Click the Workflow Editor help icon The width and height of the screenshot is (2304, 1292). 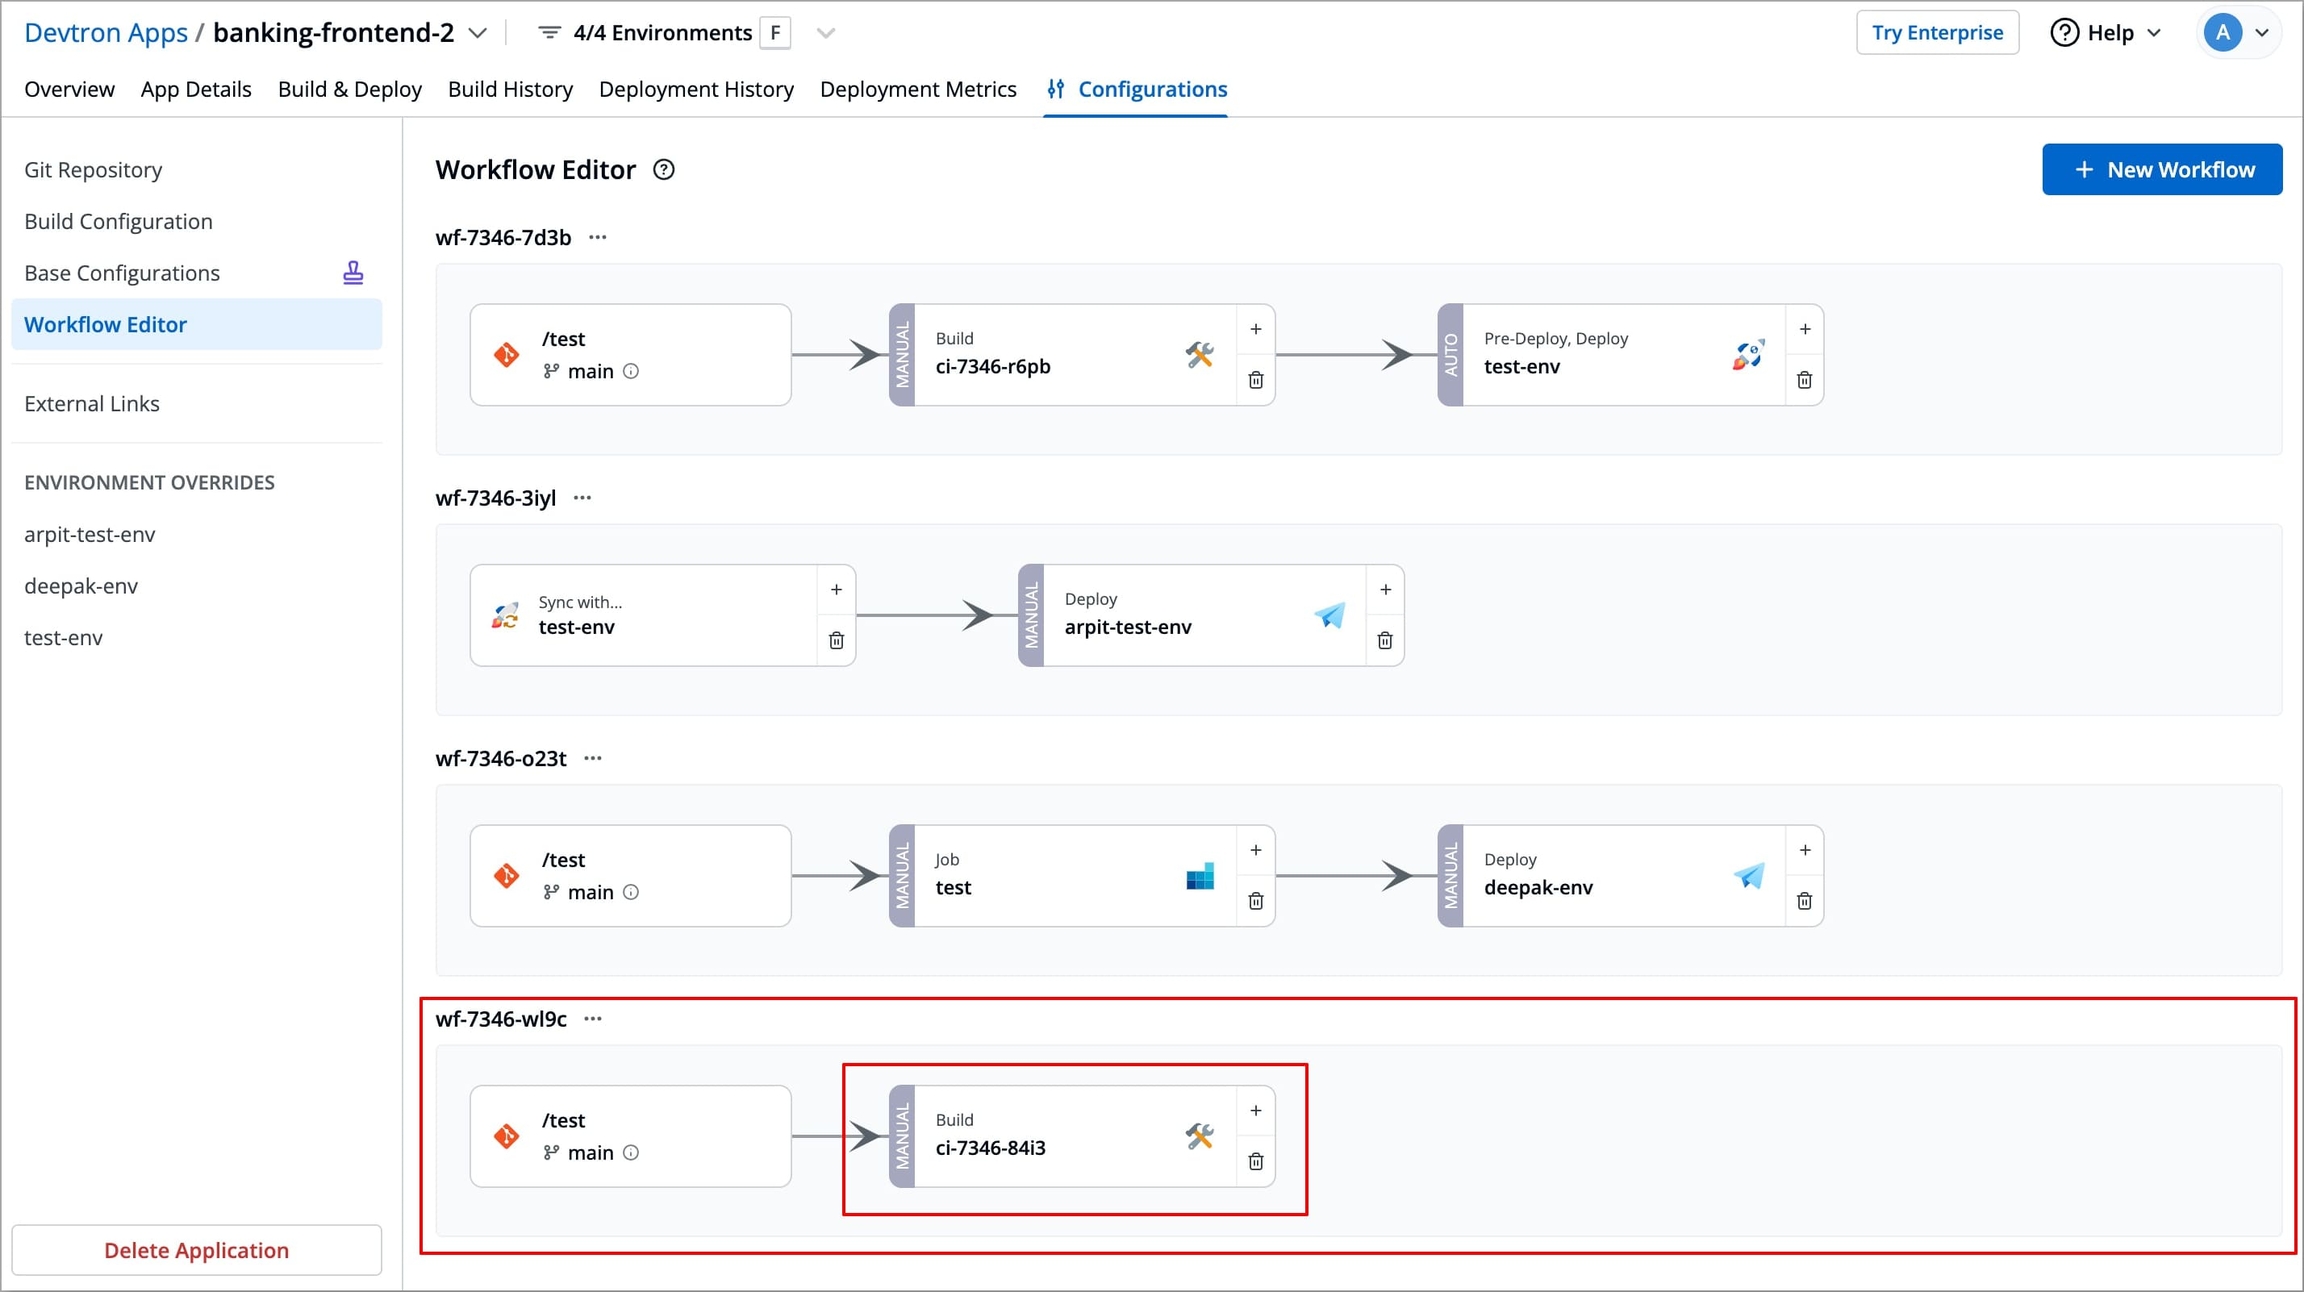tap(663, 170)
